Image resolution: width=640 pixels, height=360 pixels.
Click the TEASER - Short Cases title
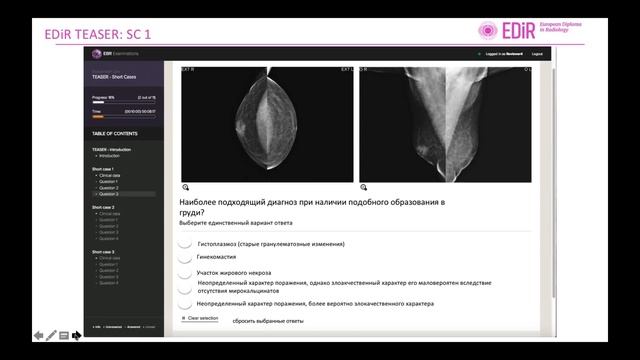[114, 77]
